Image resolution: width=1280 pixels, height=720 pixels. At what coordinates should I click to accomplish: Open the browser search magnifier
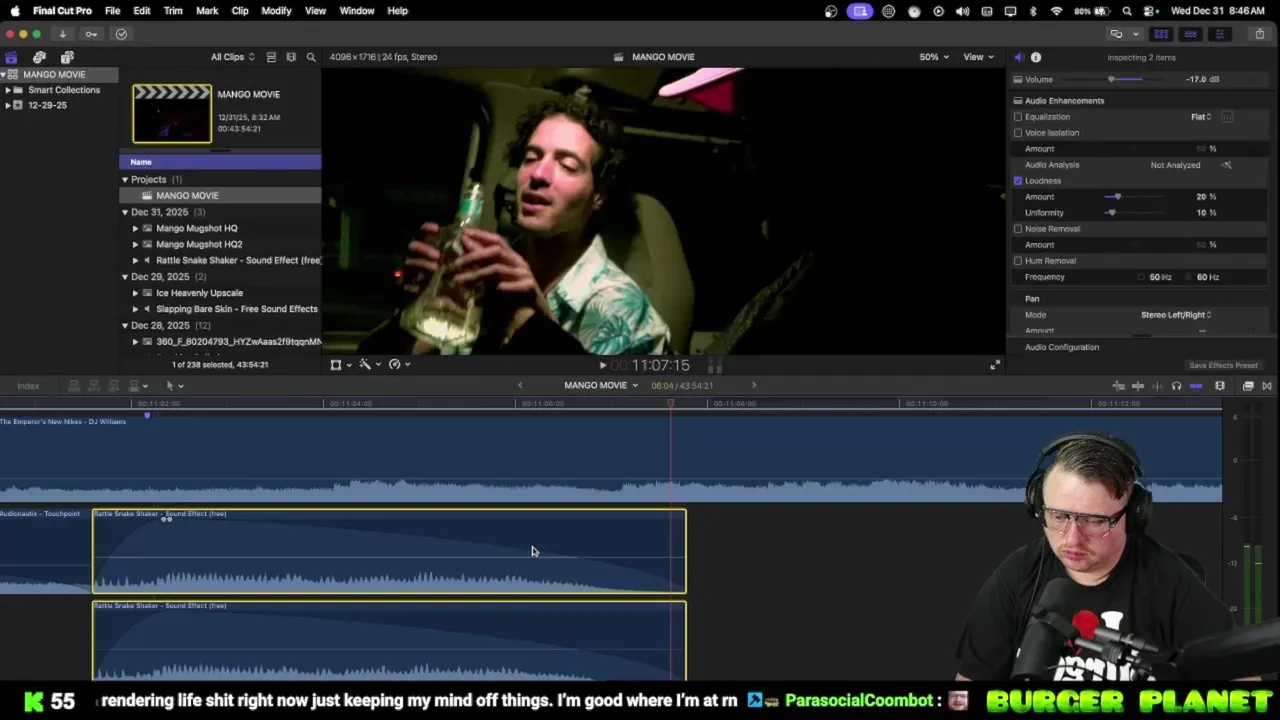tap(311, 57)
